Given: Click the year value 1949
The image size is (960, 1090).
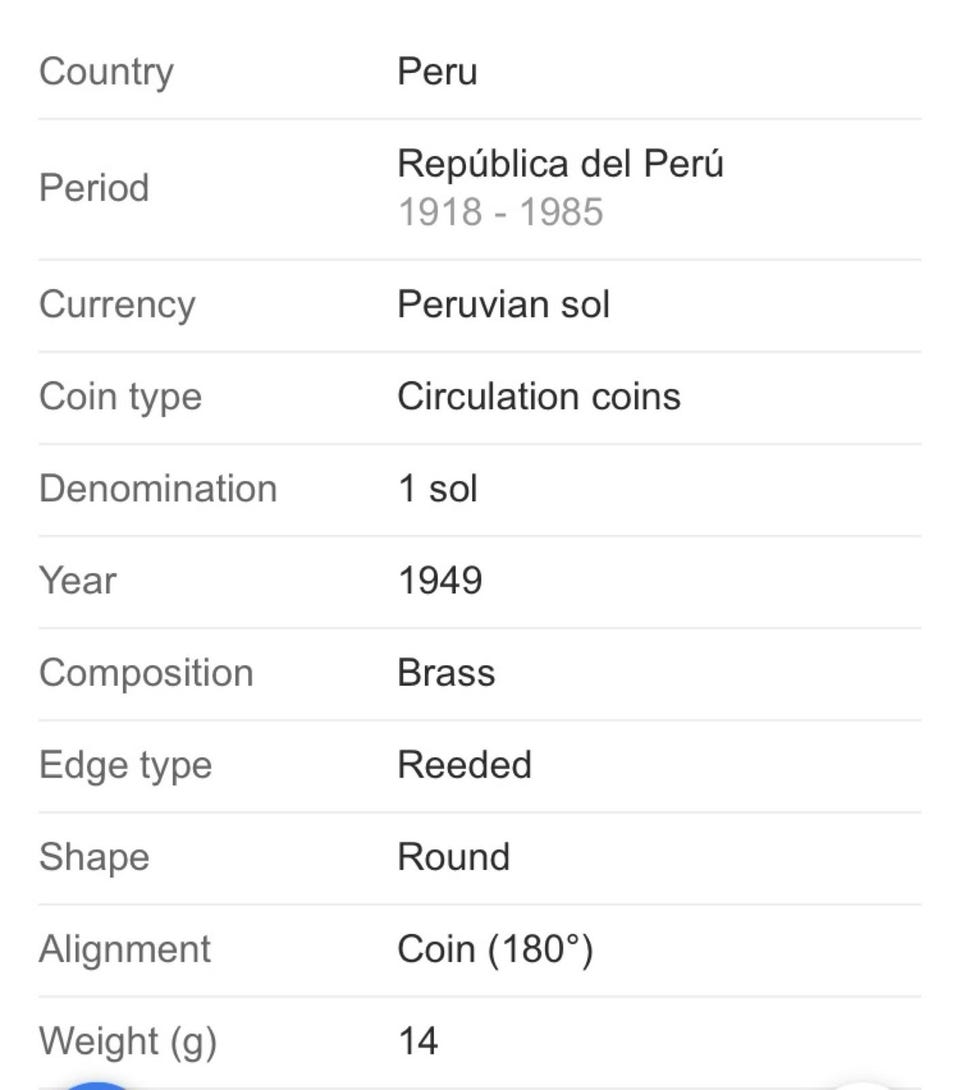Looking at the screenshot, I should (440, 581).
